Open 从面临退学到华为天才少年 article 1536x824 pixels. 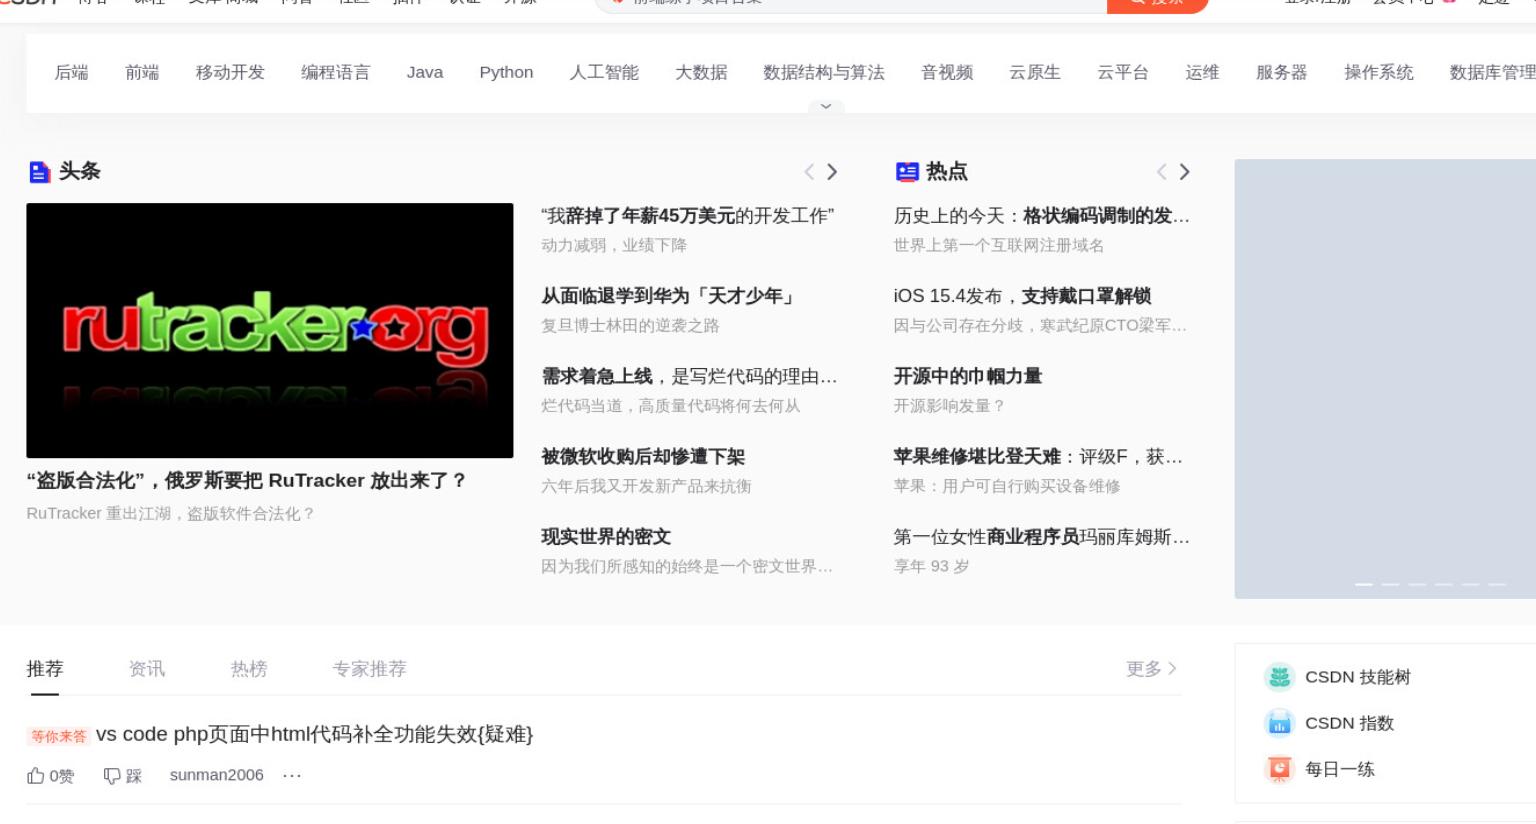669,296
